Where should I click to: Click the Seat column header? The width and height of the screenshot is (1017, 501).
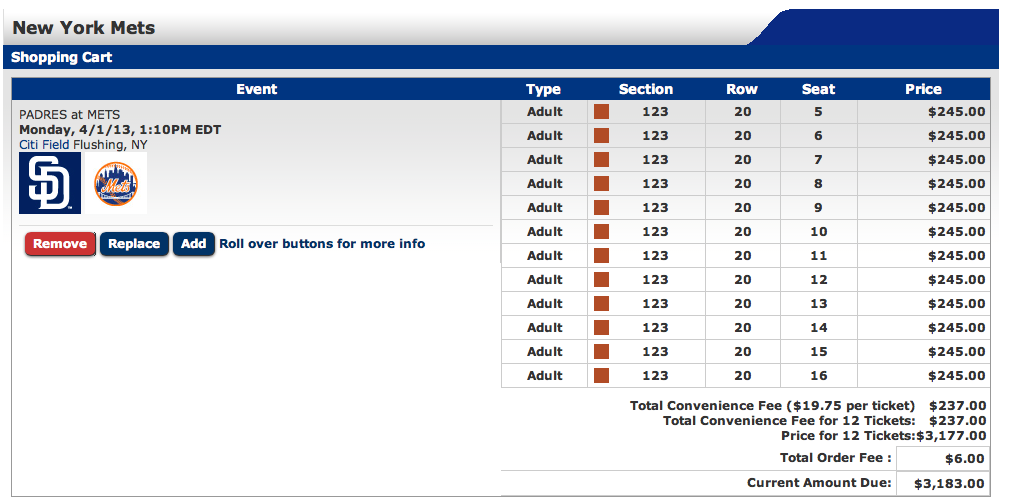pos(818,90)
